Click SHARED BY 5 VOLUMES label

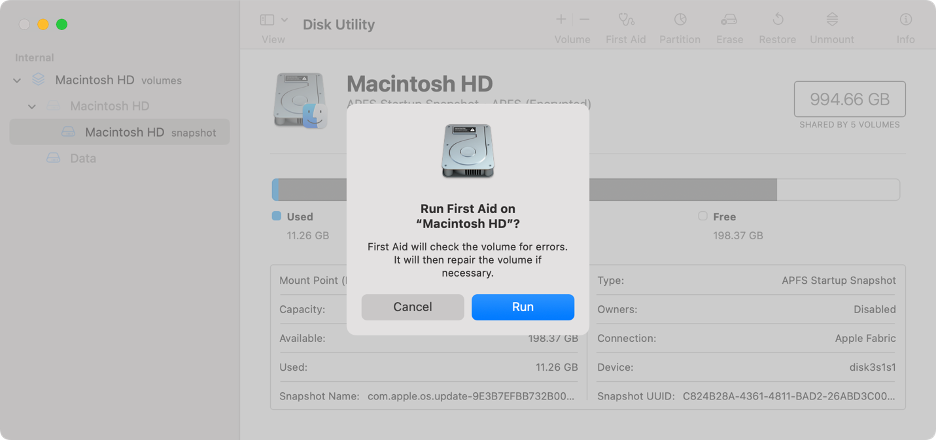pos(849,125)
